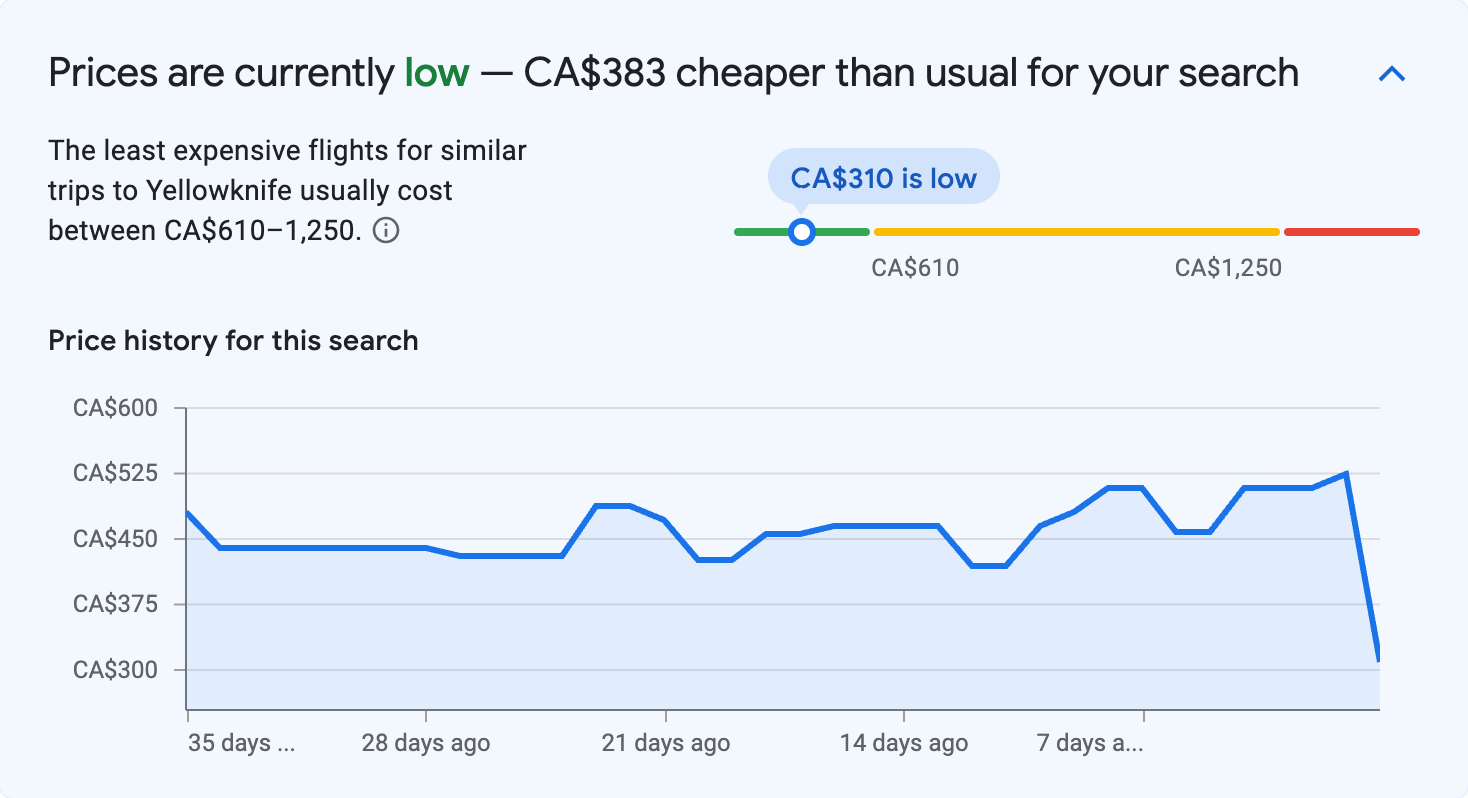Click the CA$450 y-axis label
Viewport: 1468px width, 798px height.
(115, 539)
